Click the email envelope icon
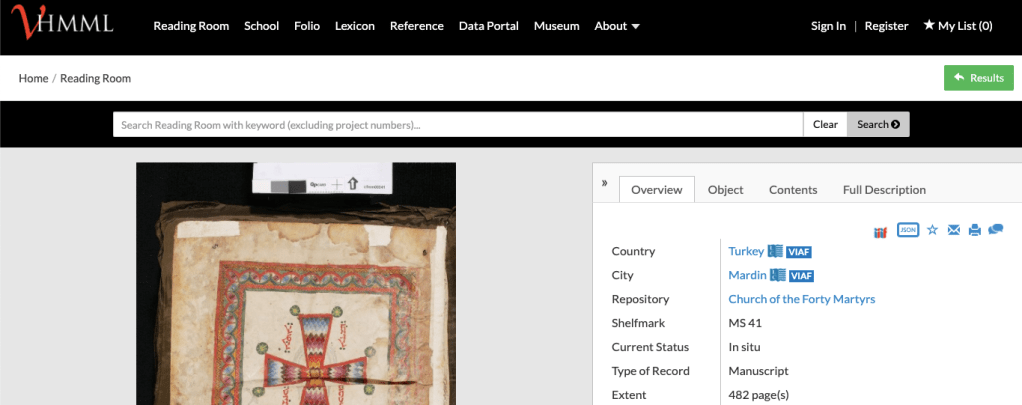The width and height of the screenshot is (1022, 405). point(953,230)
